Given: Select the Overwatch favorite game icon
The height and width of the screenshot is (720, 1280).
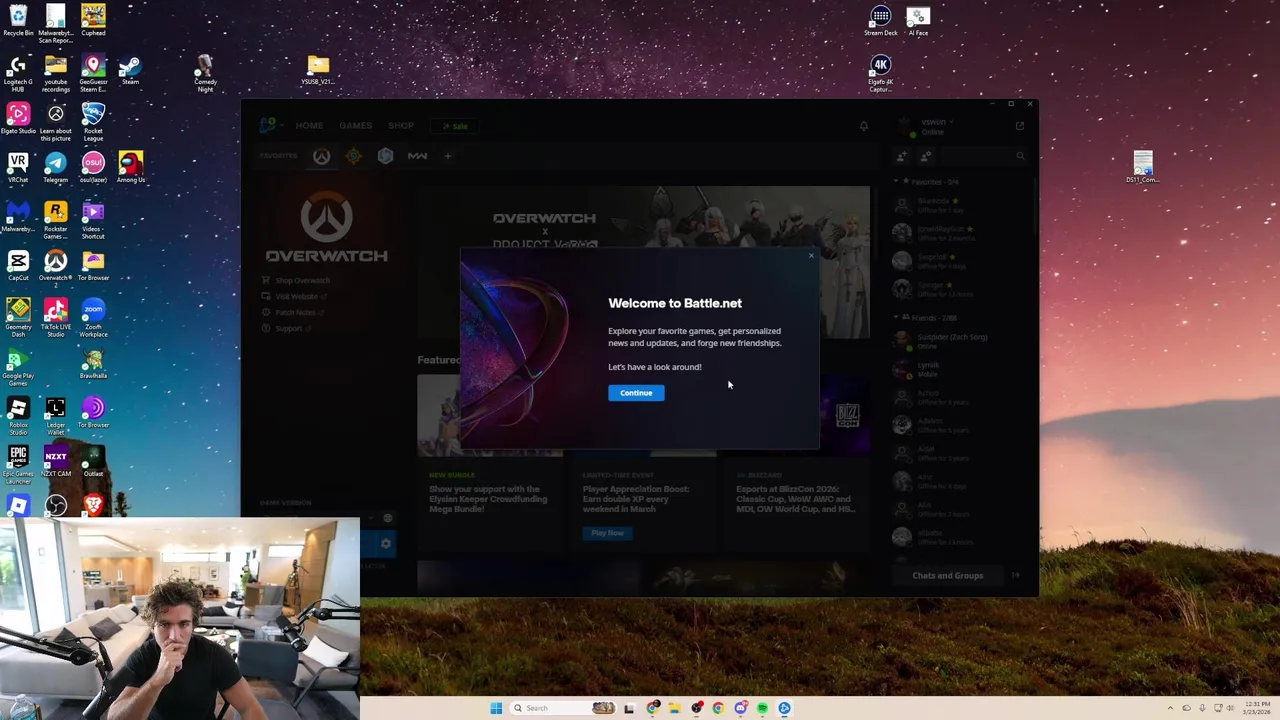Looking at the screenshot, I should coord(321,156).
